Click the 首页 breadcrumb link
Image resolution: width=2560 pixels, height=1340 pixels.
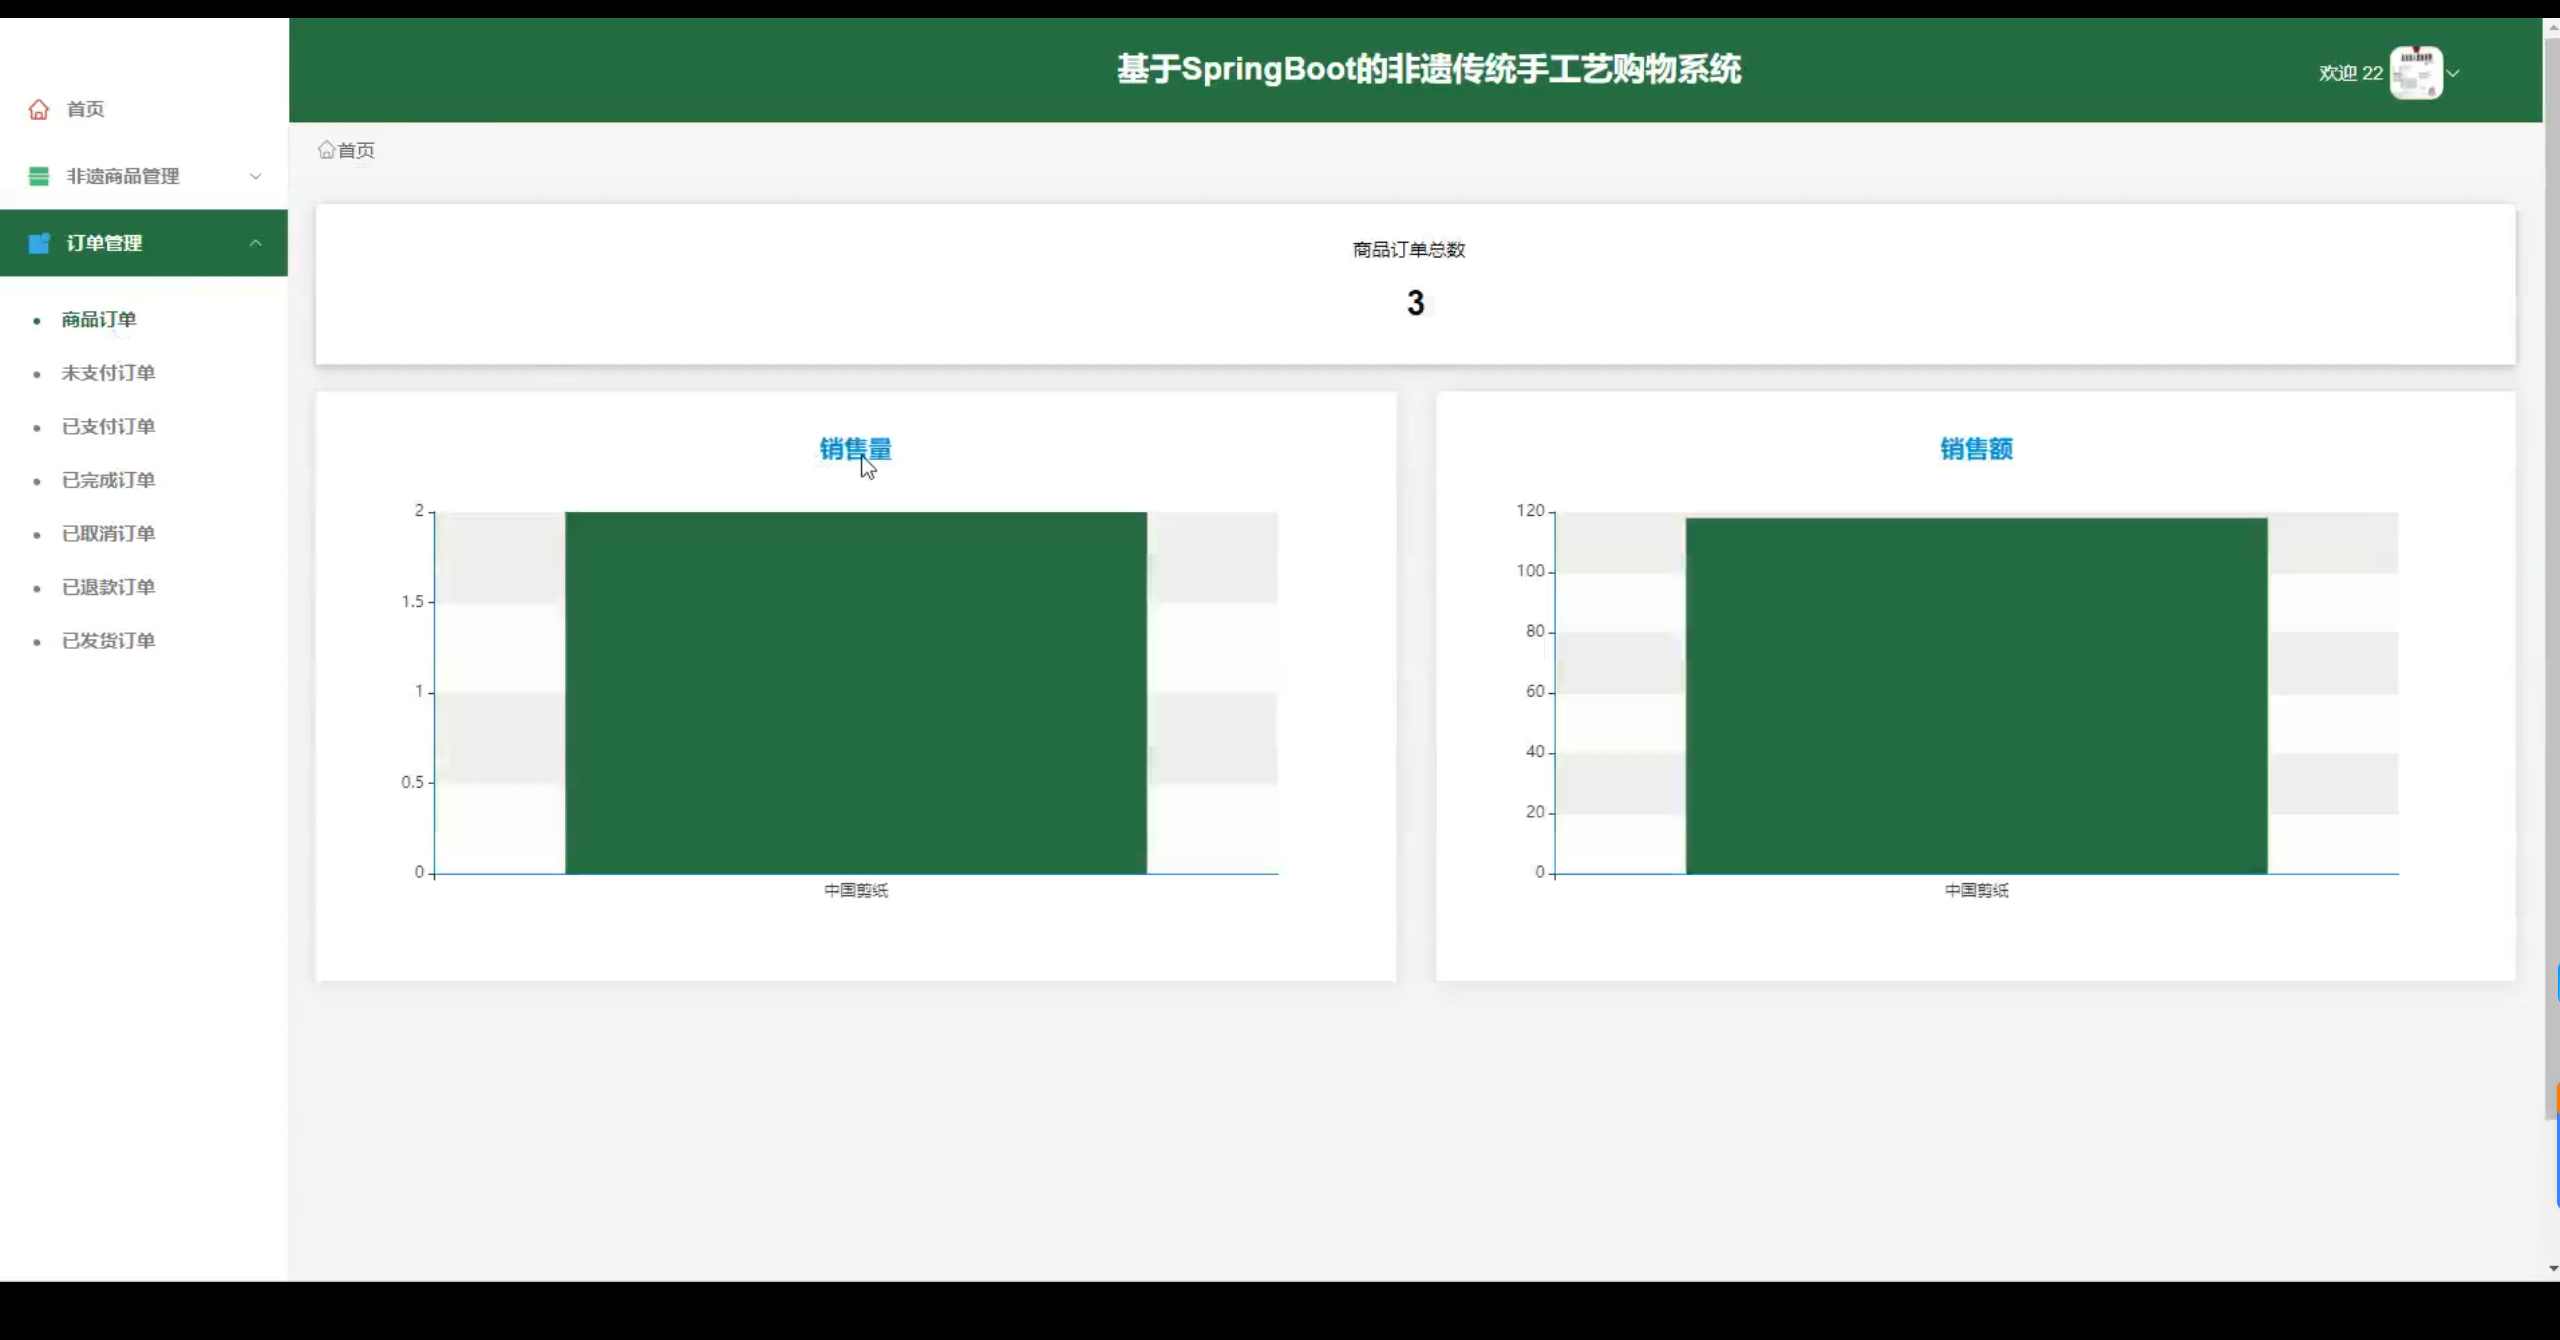pos(356,150)
